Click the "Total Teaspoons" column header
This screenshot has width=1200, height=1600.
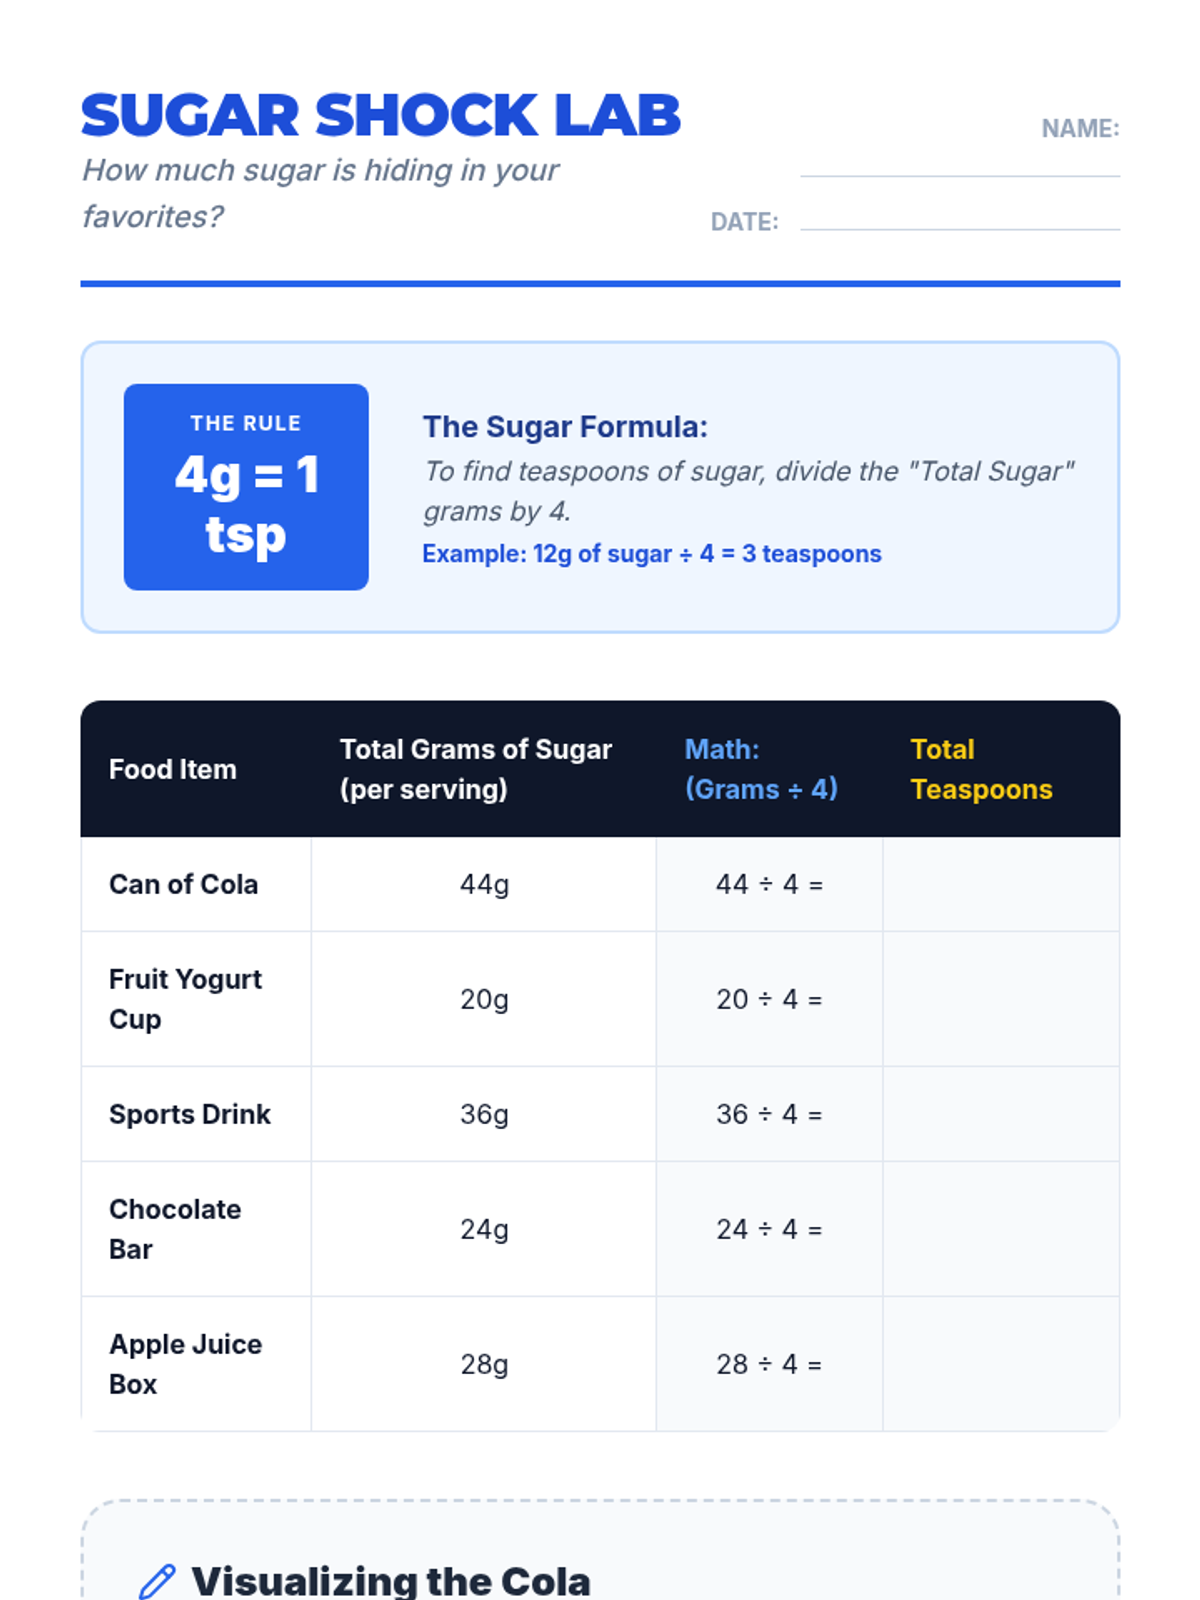[x=981, y=769]
